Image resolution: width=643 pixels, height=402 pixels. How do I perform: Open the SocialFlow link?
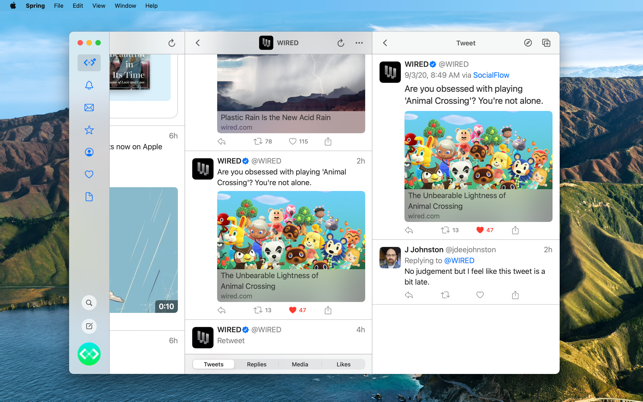click(491, 75)
